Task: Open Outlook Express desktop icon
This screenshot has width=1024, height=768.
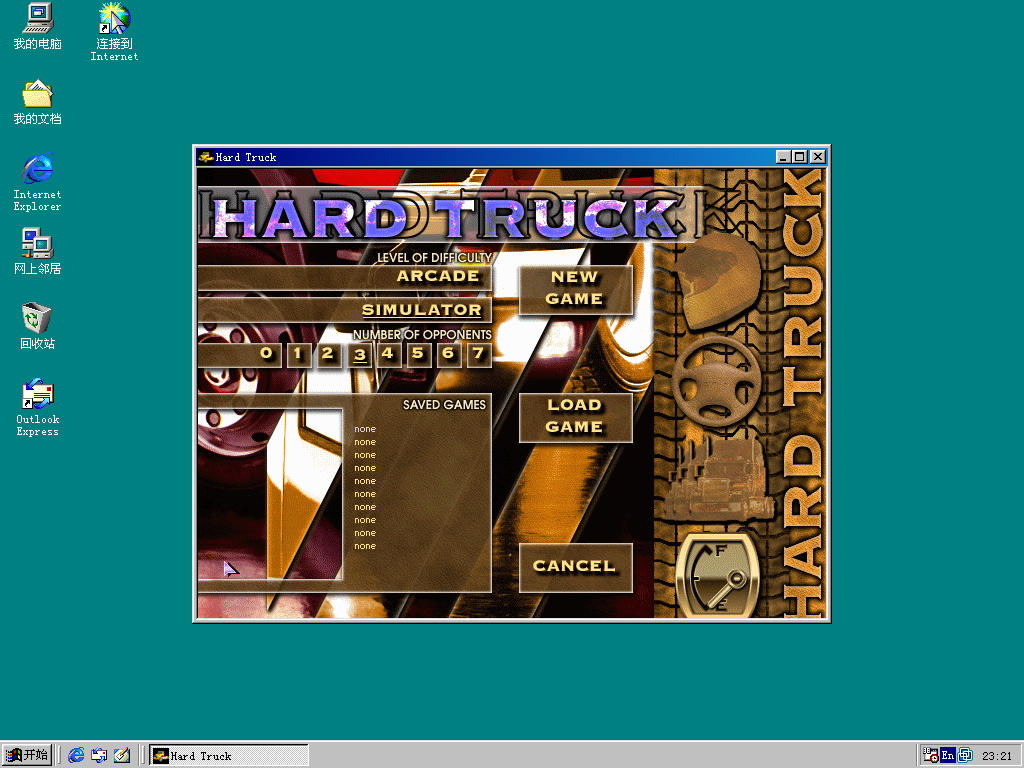Action: click(x=37, y=407)
